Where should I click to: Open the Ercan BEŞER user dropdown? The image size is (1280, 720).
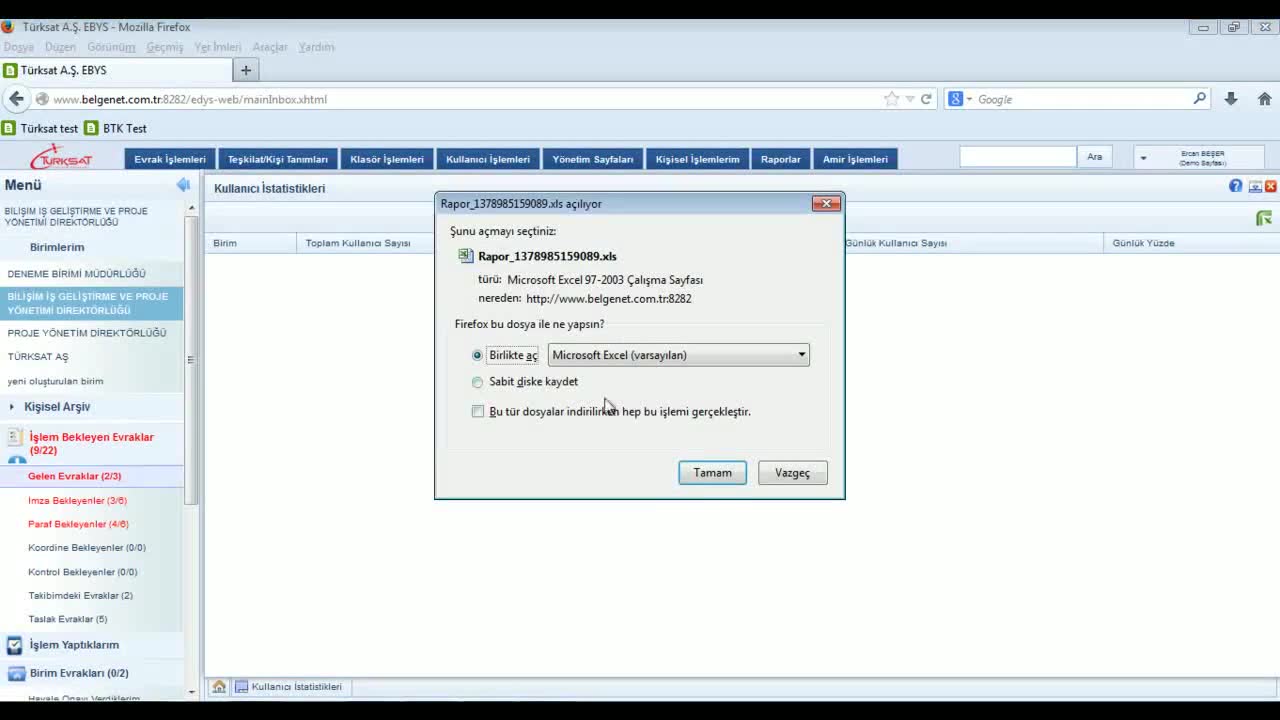[1143, 158]
